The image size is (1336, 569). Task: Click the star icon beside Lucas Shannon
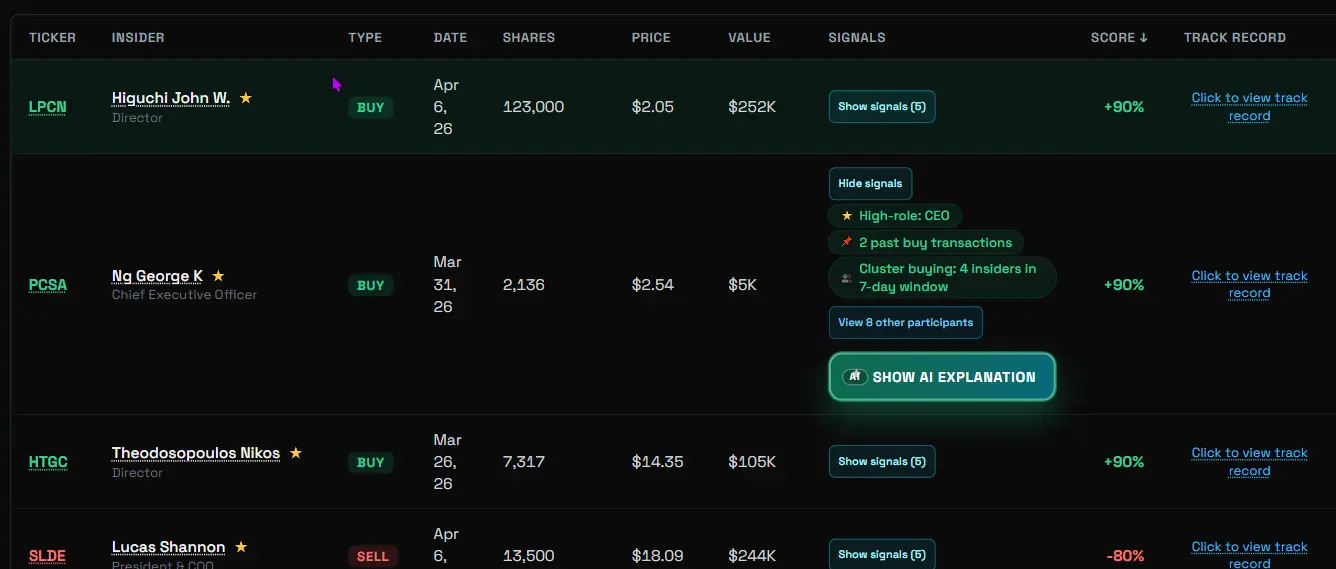coord(241,547)
